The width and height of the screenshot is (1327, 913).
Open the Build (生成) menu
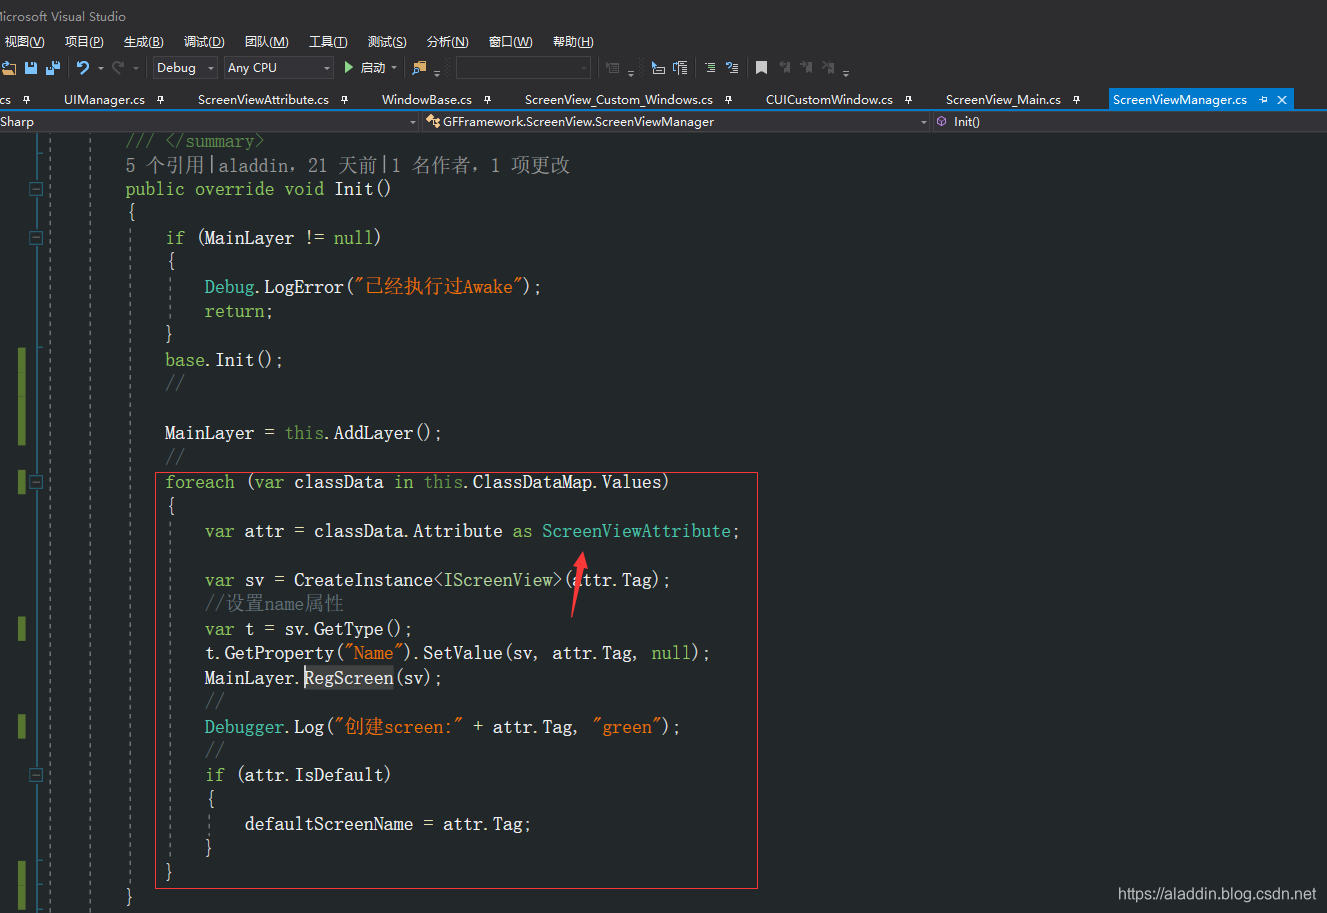pyautogui.click(x=143, y=42)
